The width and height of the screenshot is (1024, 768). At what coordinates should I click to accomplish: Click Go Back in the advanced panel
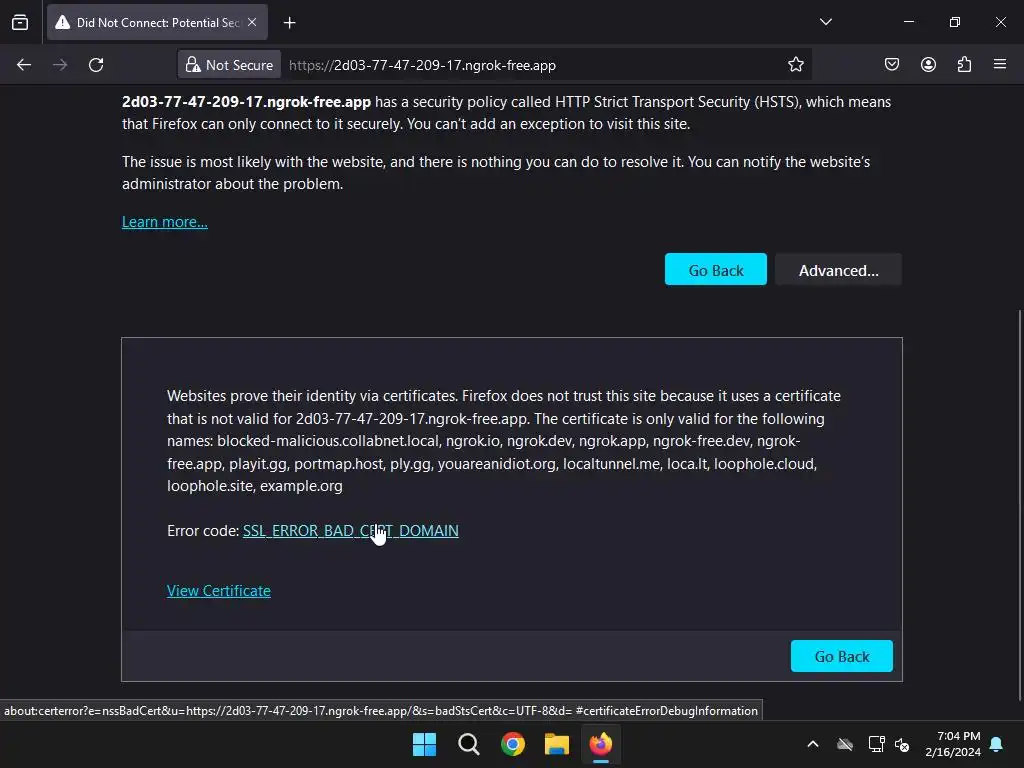842,656
